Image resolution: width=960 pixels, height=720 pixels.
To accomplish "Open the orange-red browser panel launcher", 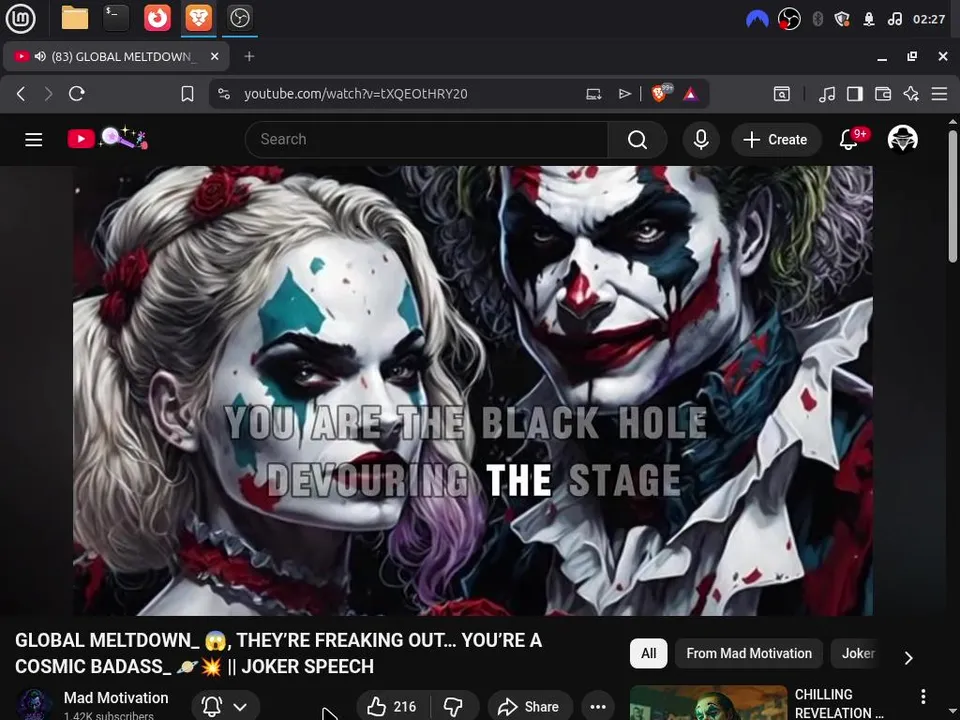I will pyautogui.click(x=157, y=18).
